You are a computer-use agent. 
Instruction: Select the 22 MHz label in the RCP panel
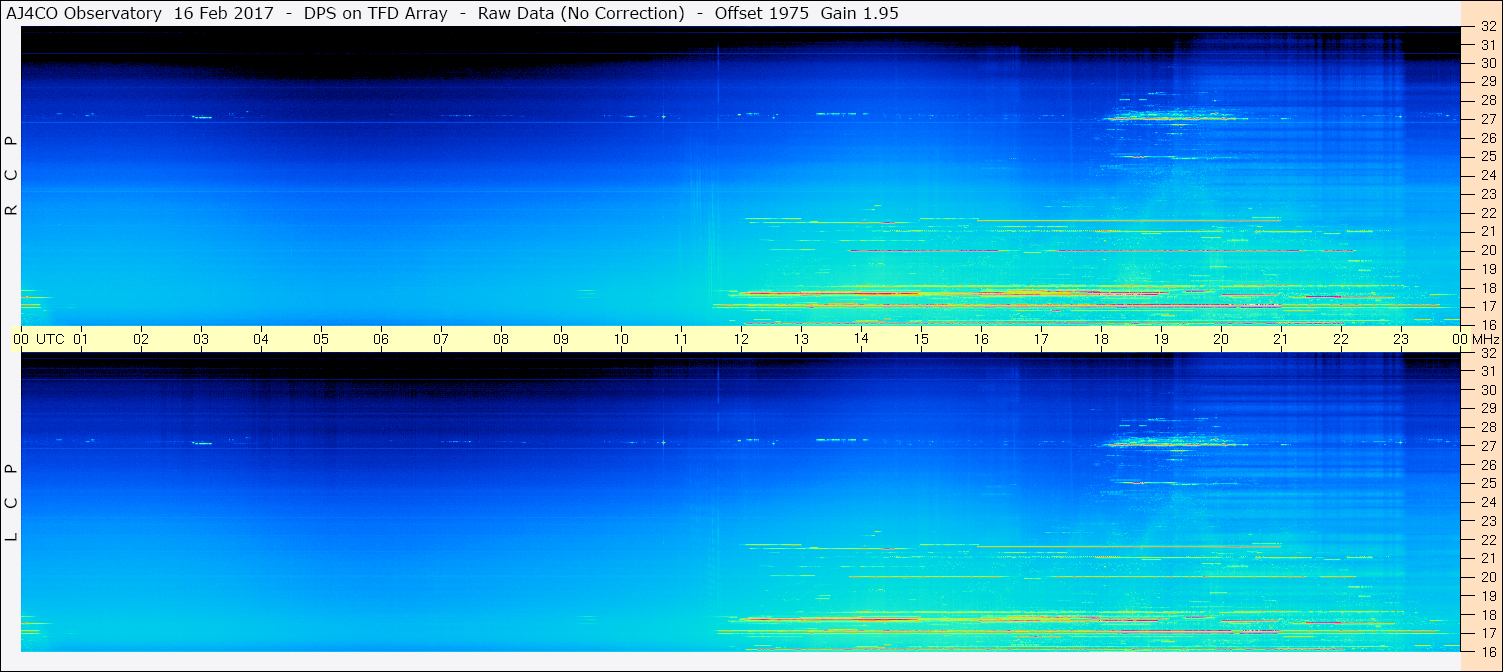coord(1488,213)
